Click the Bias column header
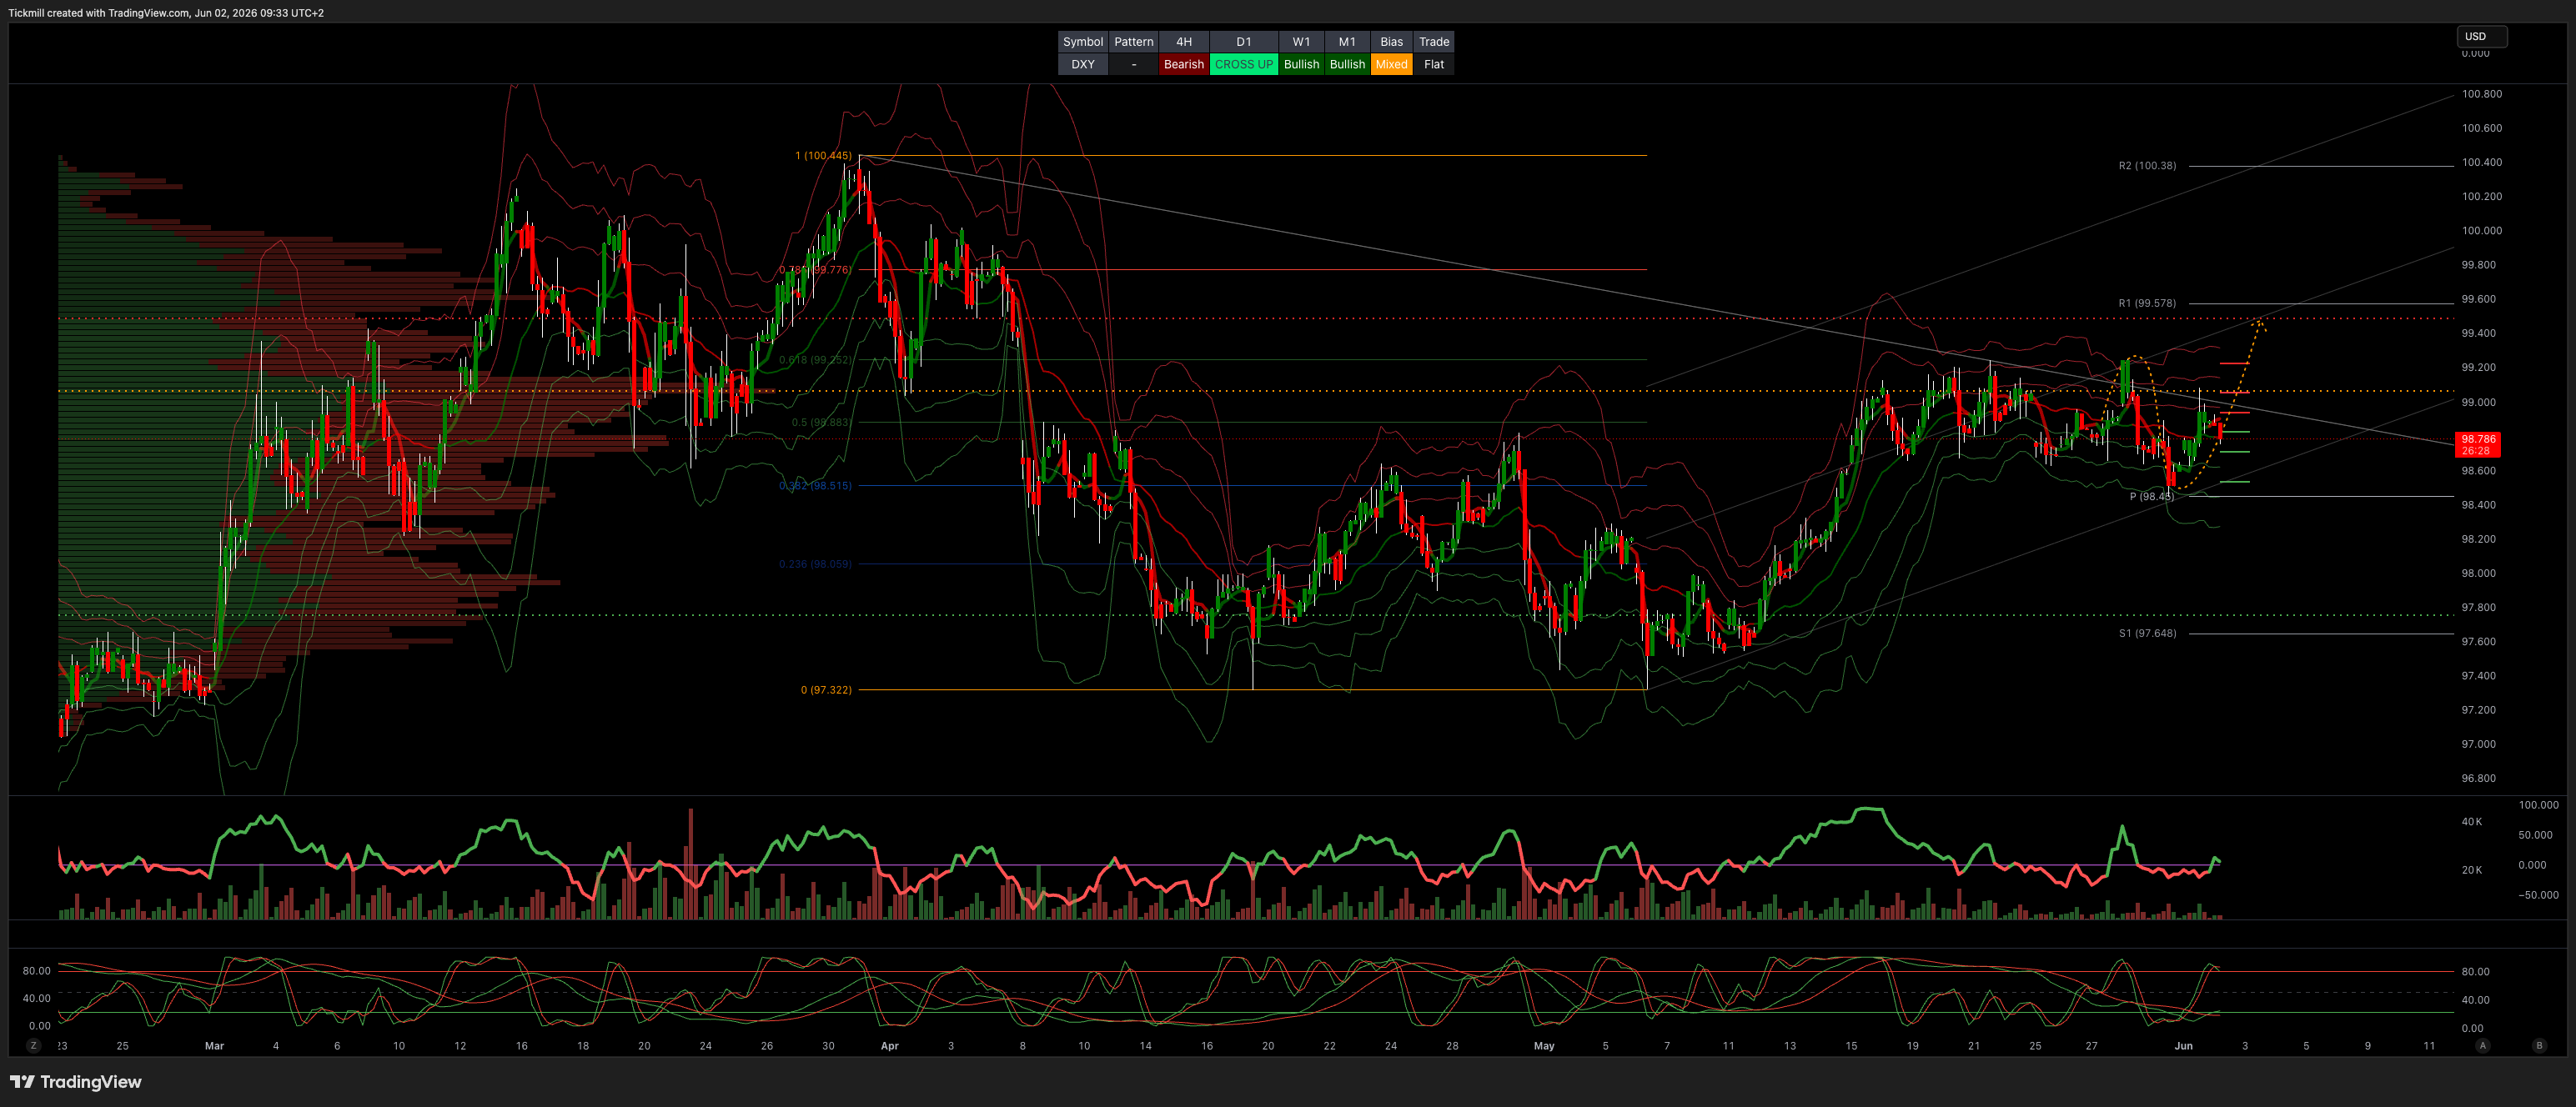The width and height of the screenshot is (2576, 1107). coord(1391,42)
